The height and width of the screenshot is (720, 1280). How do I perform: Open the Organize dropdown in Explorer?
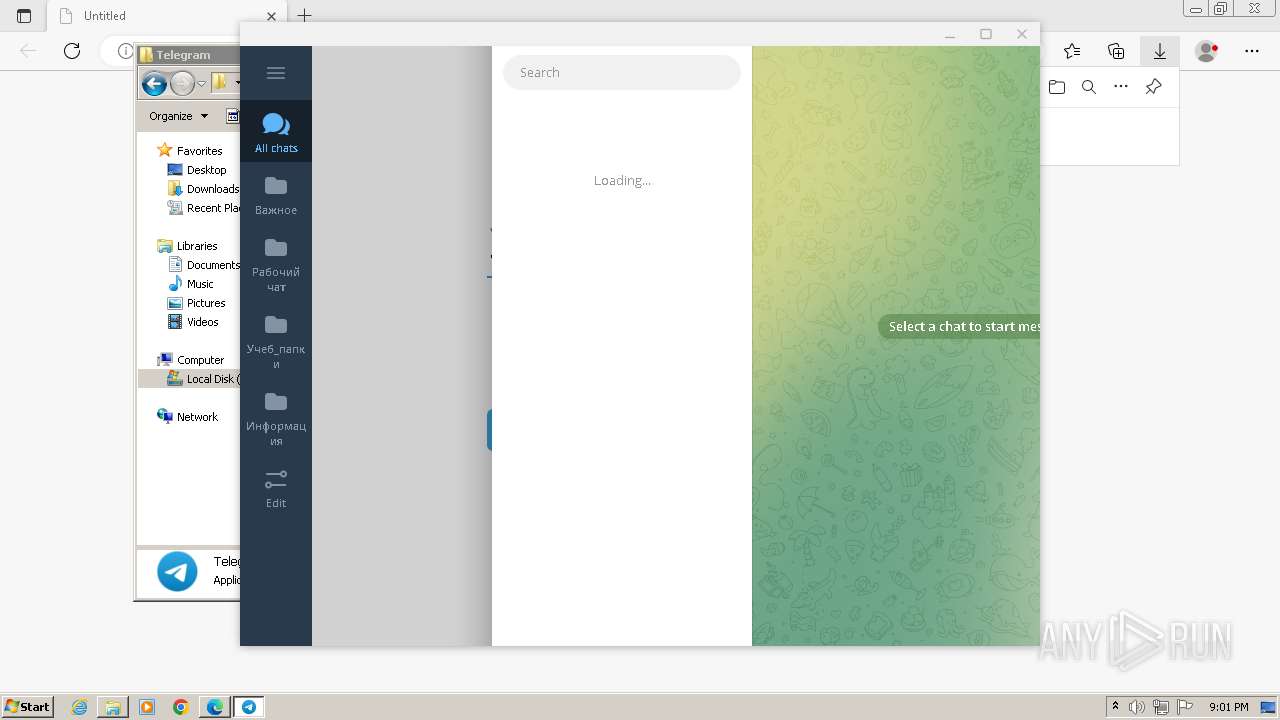(x=179, y=116)
